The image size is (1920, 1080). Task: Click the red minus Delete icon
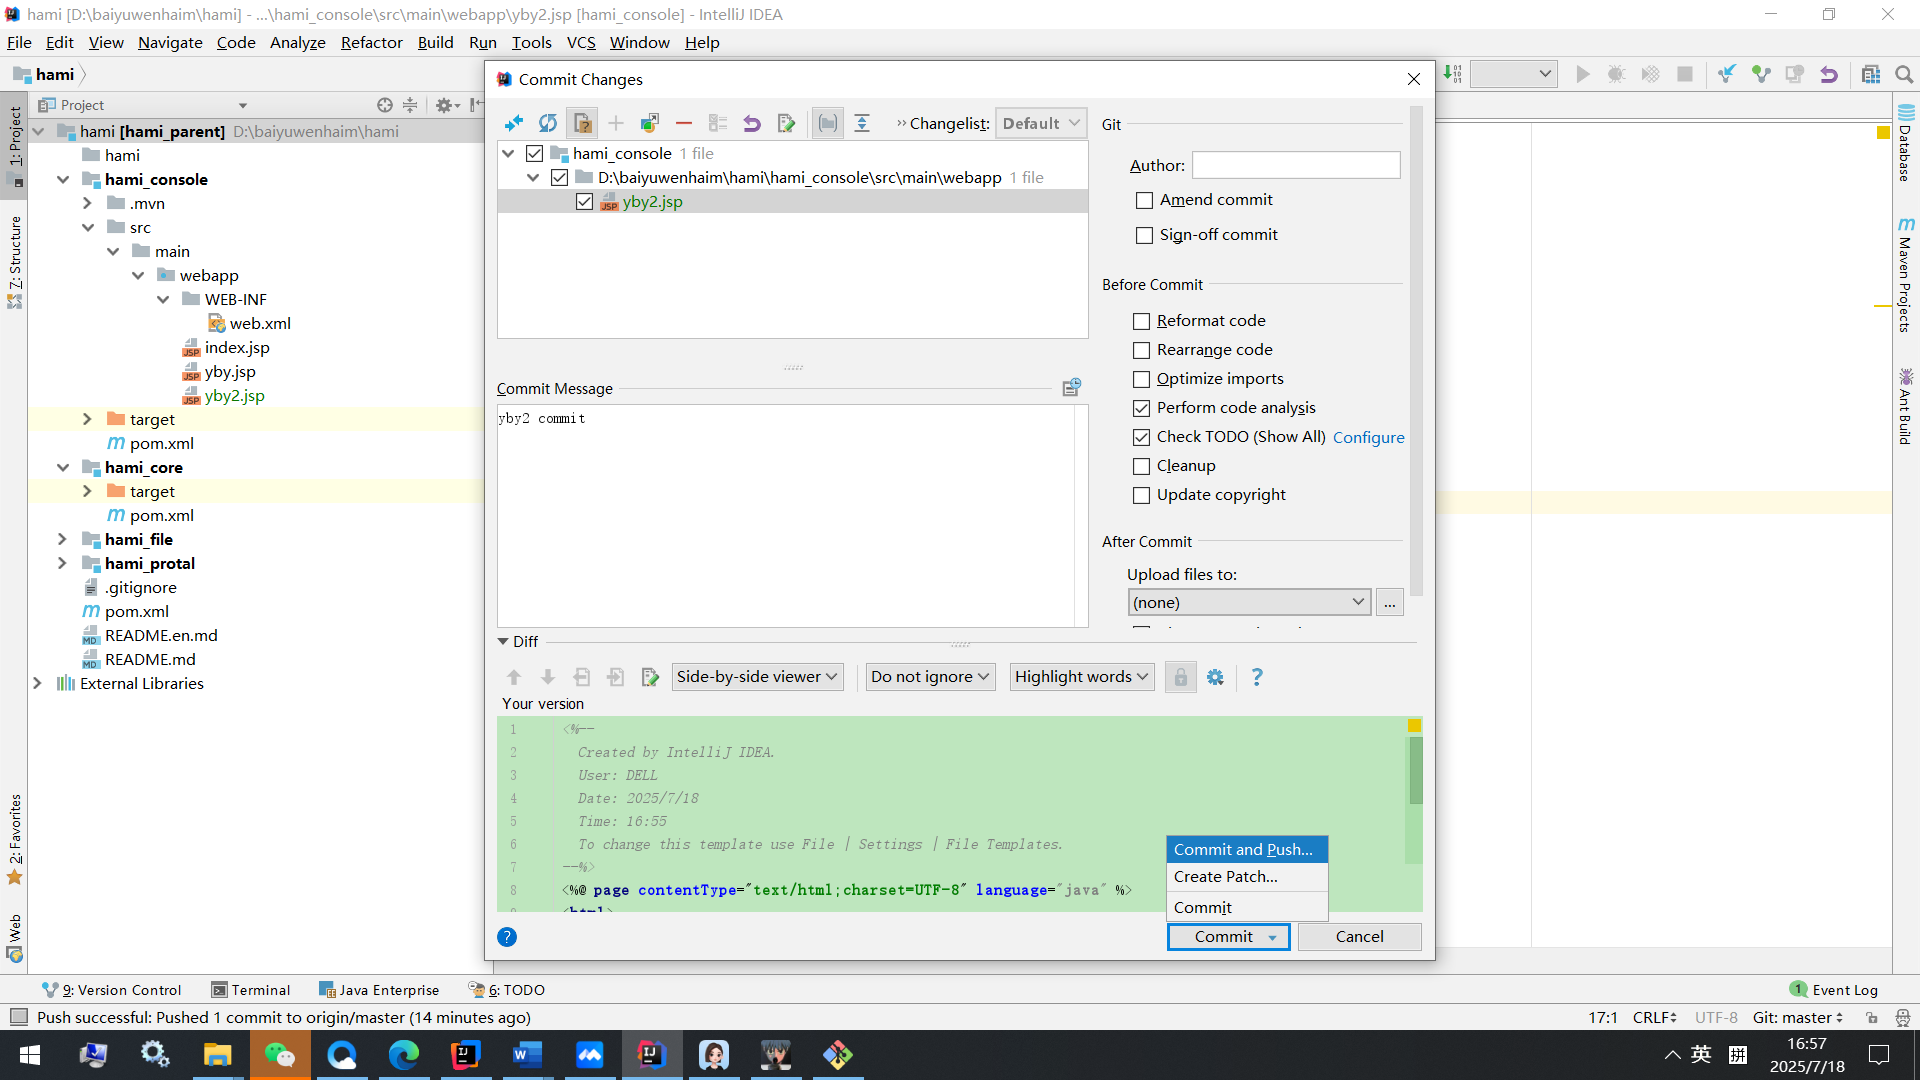(684, 123)
